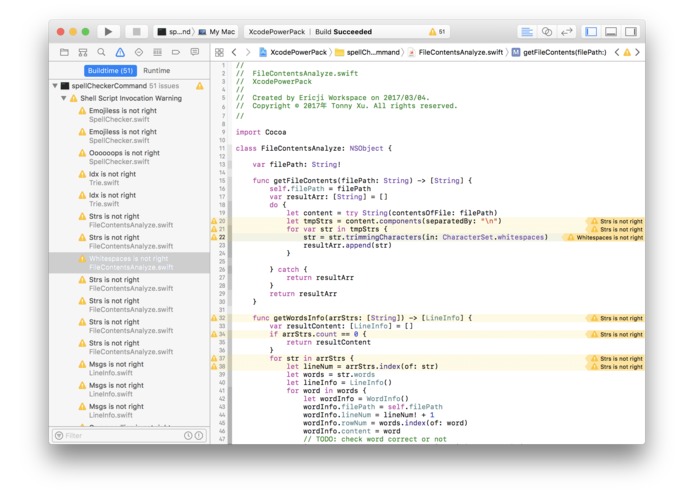The height and width of the screenshot is (494, 695).
Task: Switch to the Standard editor
Action: (x=527, y=31)
